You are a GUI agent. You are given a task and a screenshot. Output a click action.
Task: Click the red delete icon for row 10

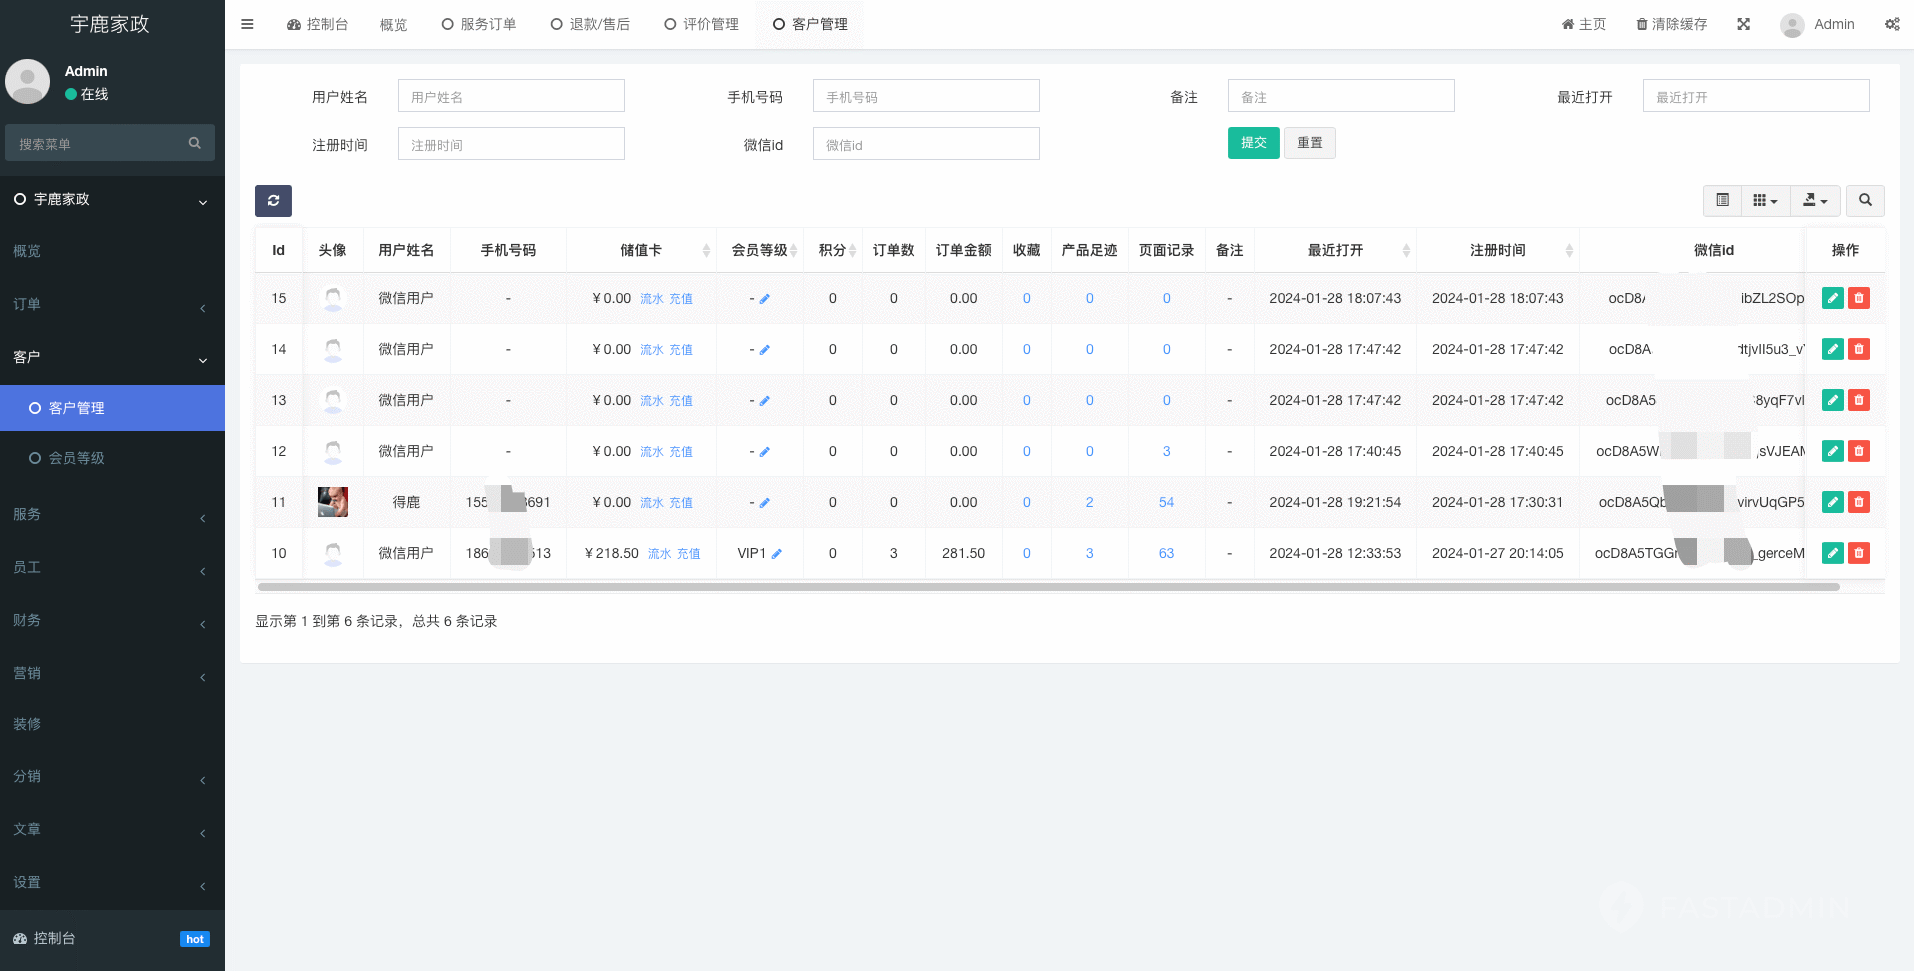[x=1859, y=553]
